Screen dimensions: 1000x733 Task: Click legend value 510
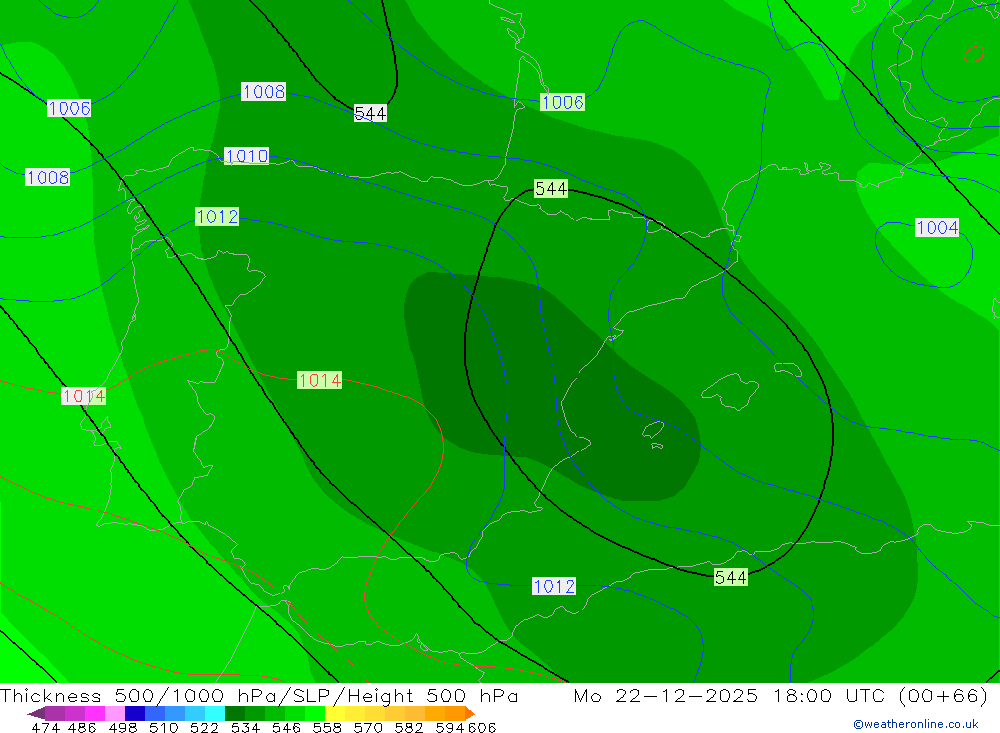(x=163, y=727)
